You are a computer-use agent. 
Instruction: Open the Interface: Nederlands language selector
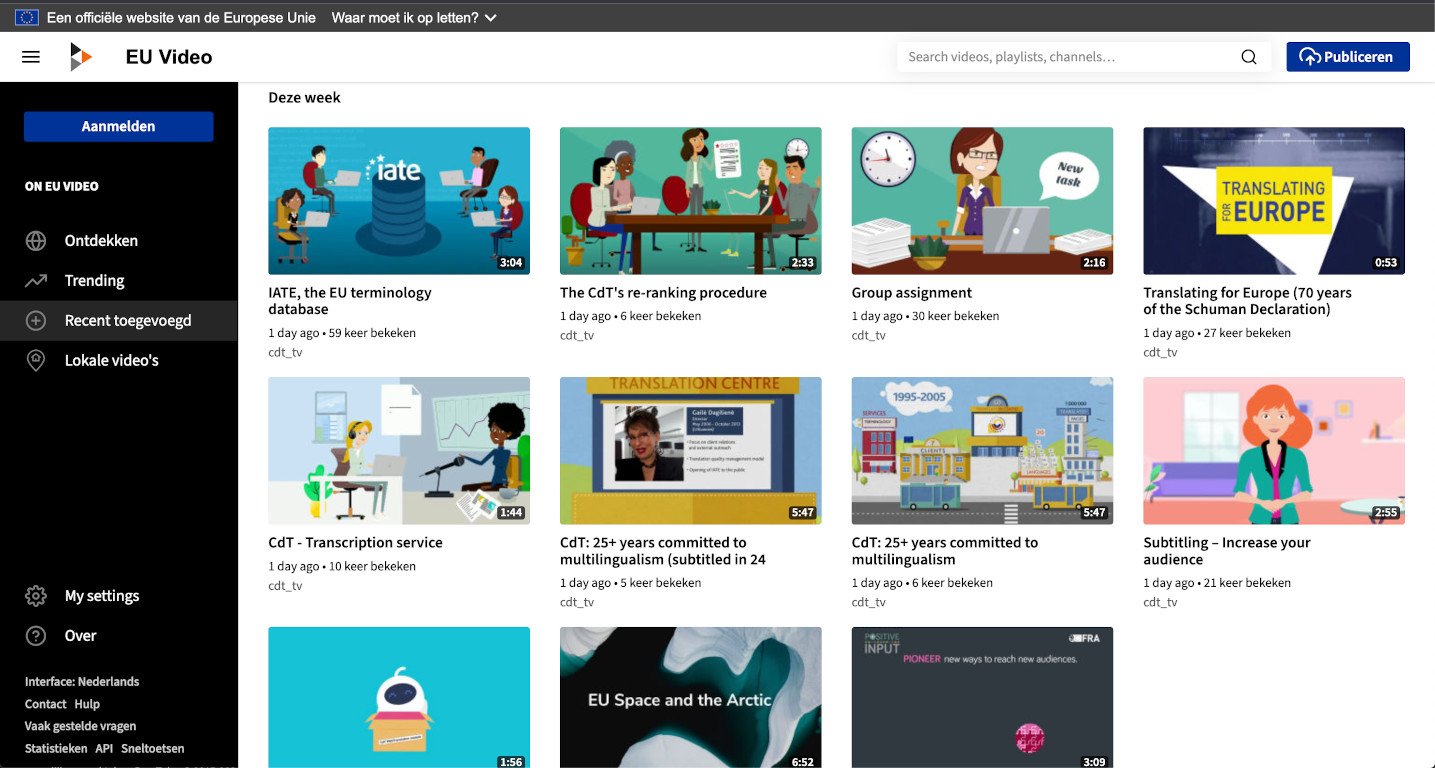pyautogui.click(x=82, y=682)
